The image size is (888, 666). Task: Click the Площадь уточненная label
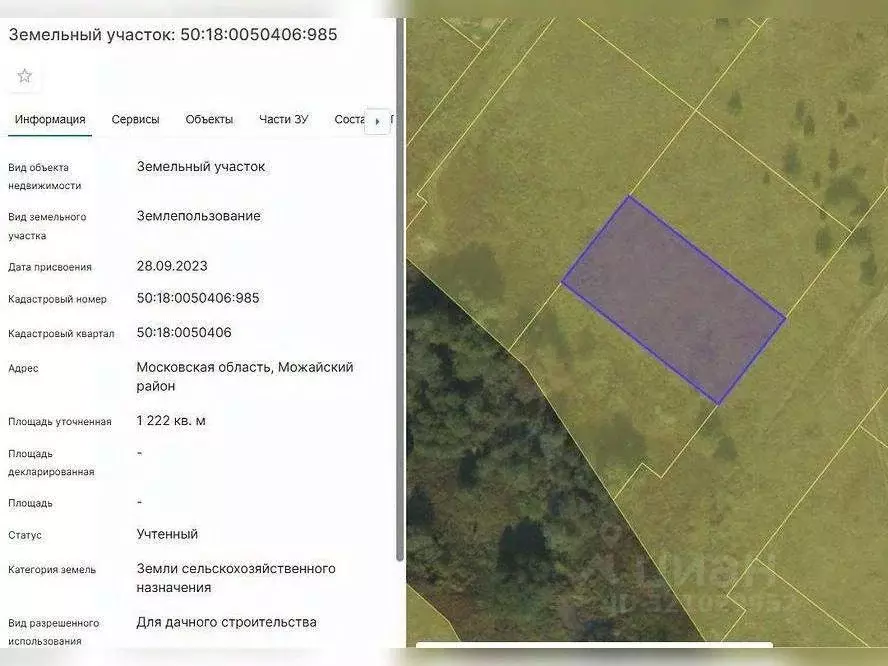(59, 421)
